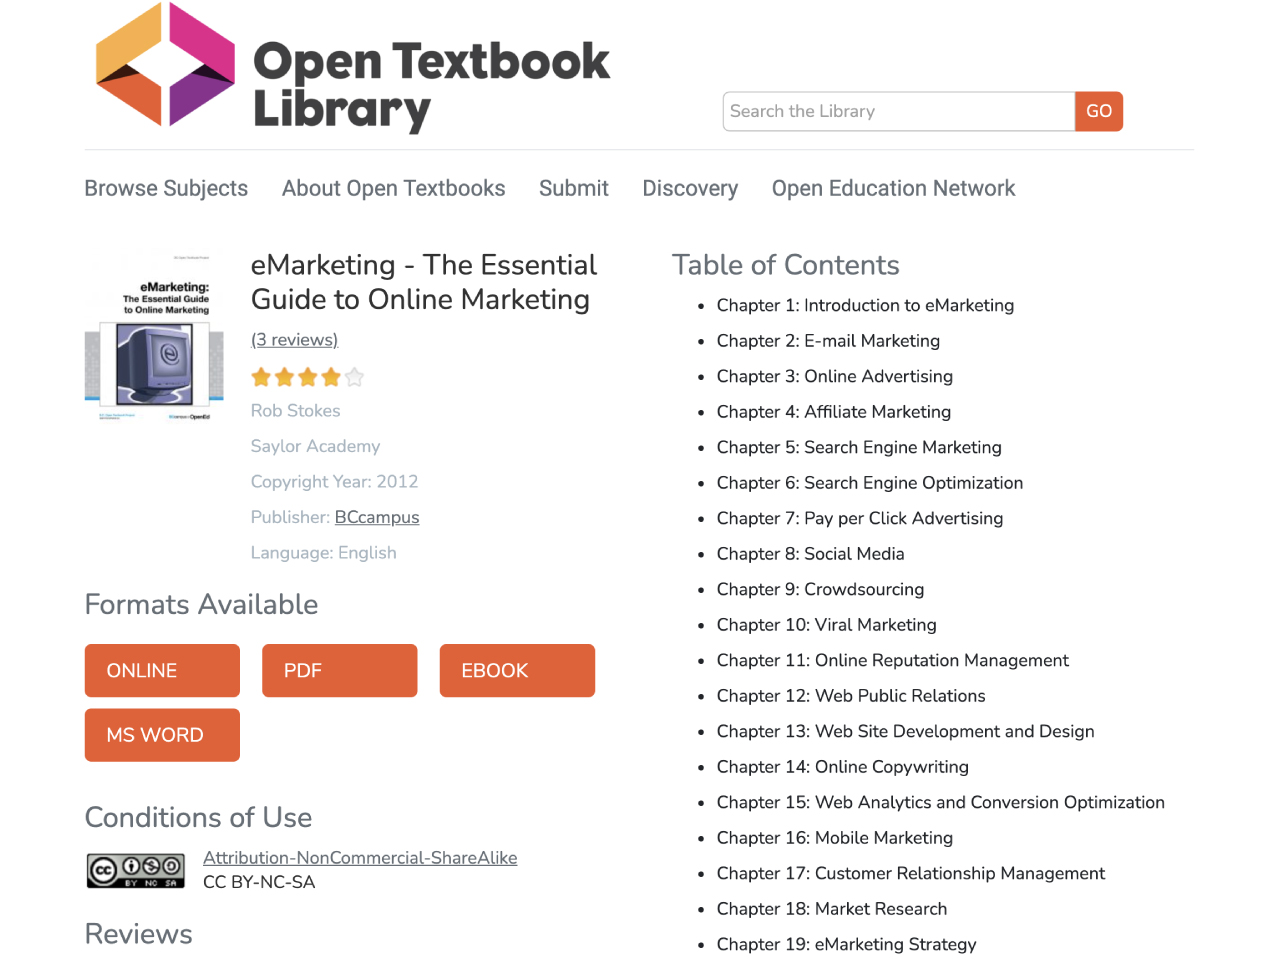This screenshot has width=1280, height=960.
Task: Click Chapter 3: Online Advertising
Action: [x=835, y=376]
